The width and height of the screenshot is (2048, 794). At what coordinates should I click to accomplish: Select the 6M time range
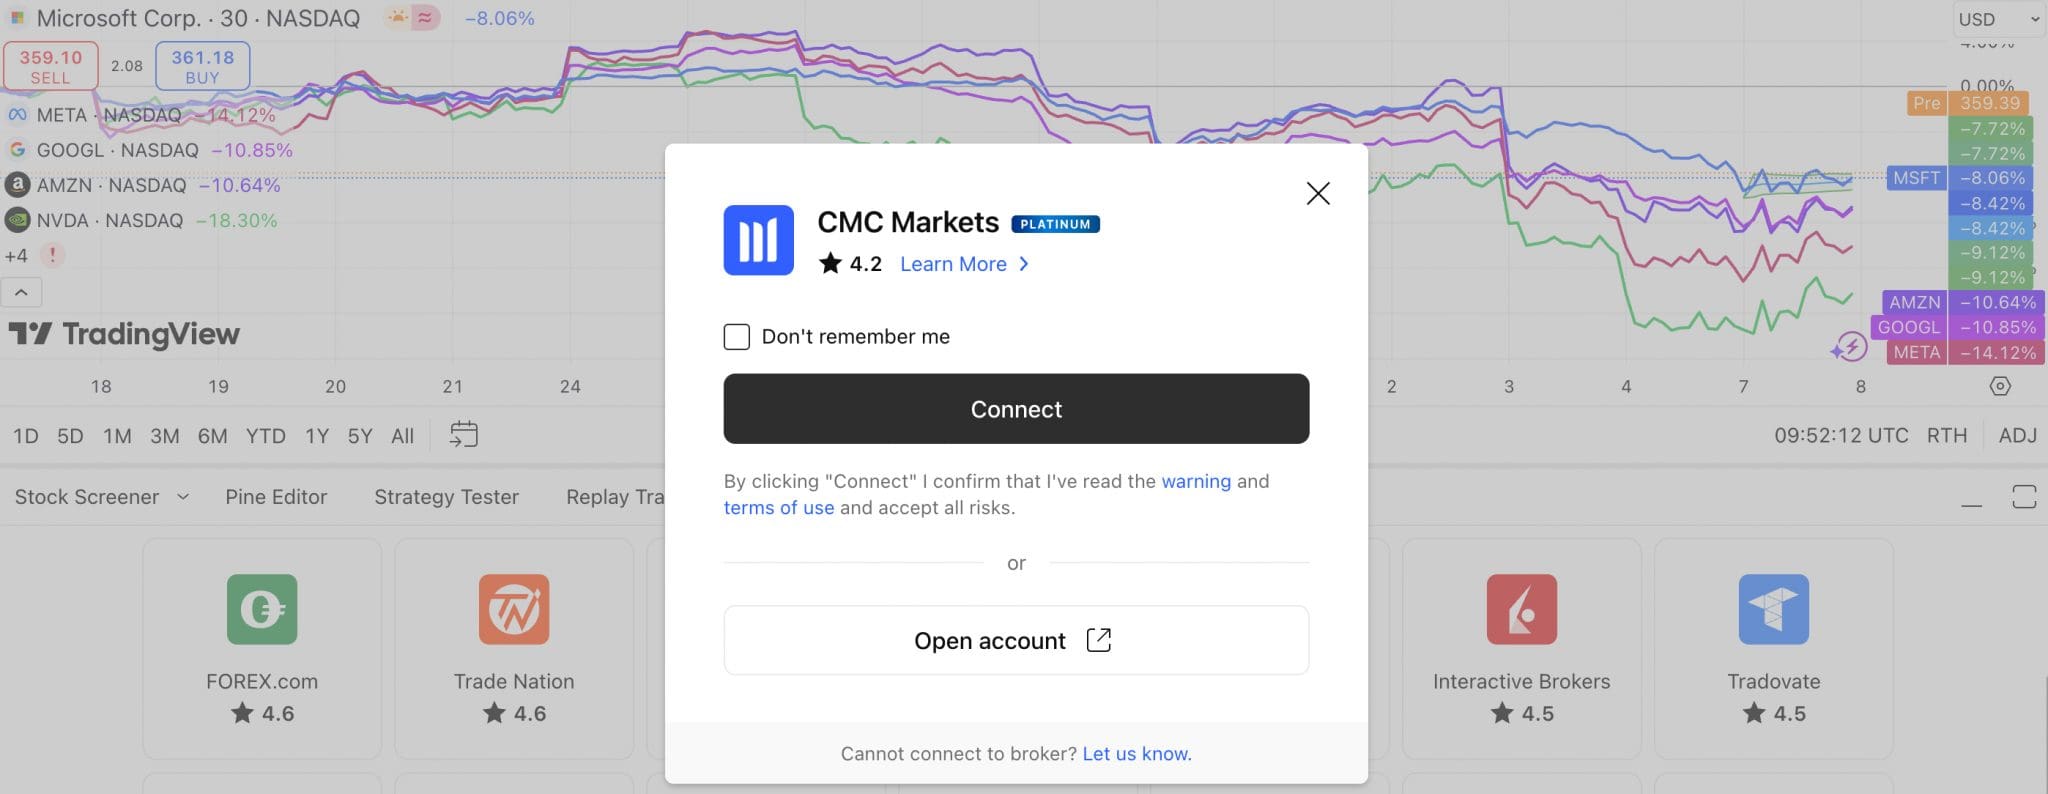click(x=212, y=436)
